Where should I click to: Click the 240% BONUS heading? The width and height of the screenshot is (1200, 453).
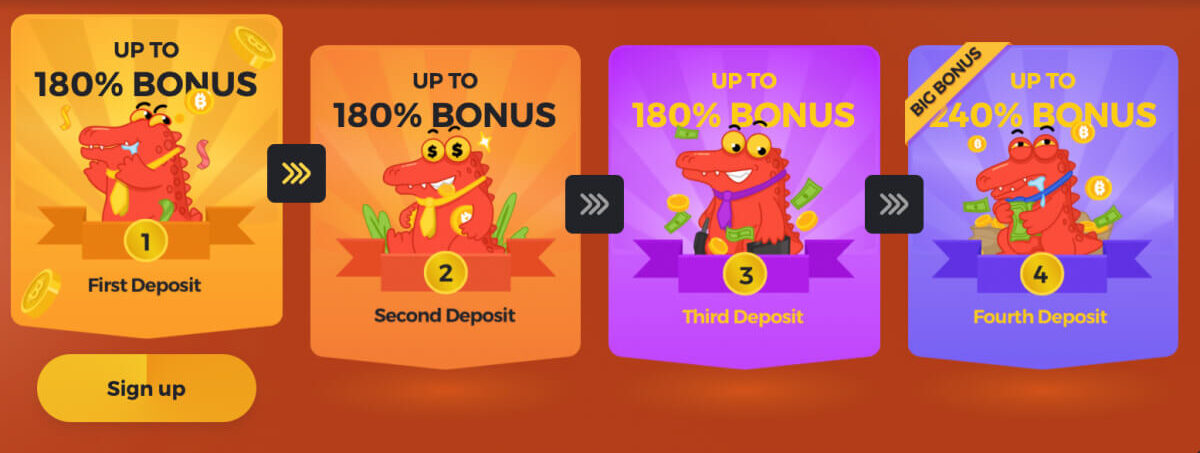1043,114
